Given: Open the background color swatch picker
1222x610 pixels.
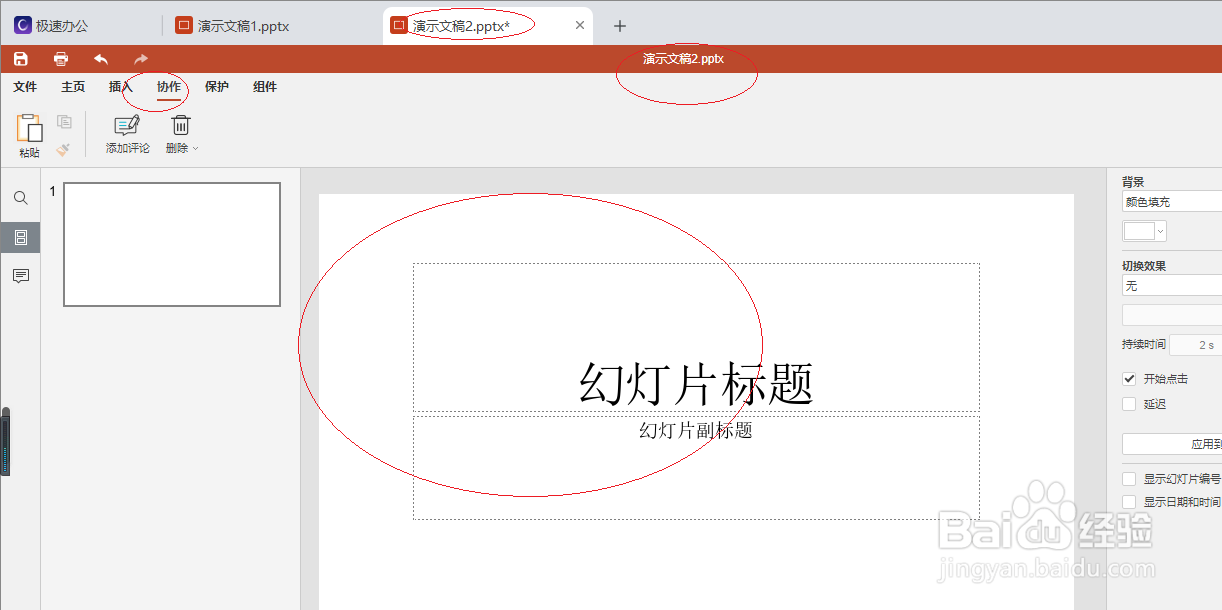Looking at the screenshot, I should (1142, 230).
